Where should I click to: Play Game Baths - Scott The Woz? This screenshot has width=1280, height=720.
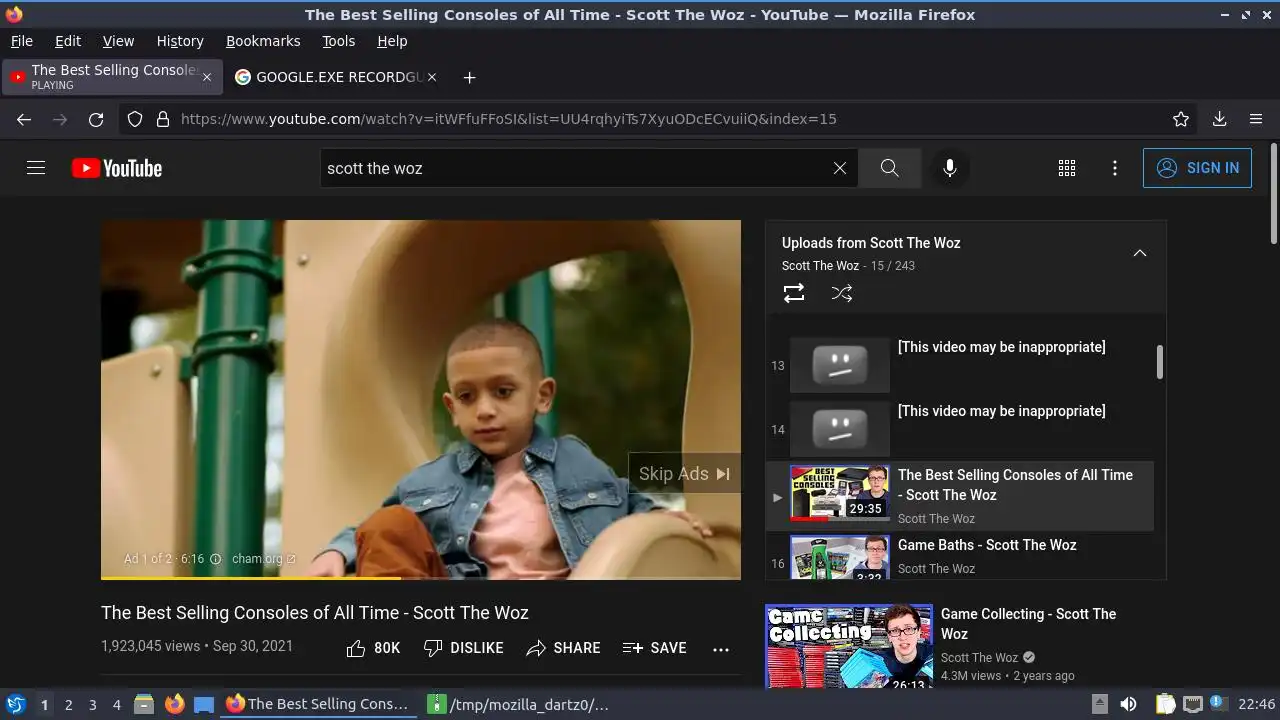click(x=960, y=556)
